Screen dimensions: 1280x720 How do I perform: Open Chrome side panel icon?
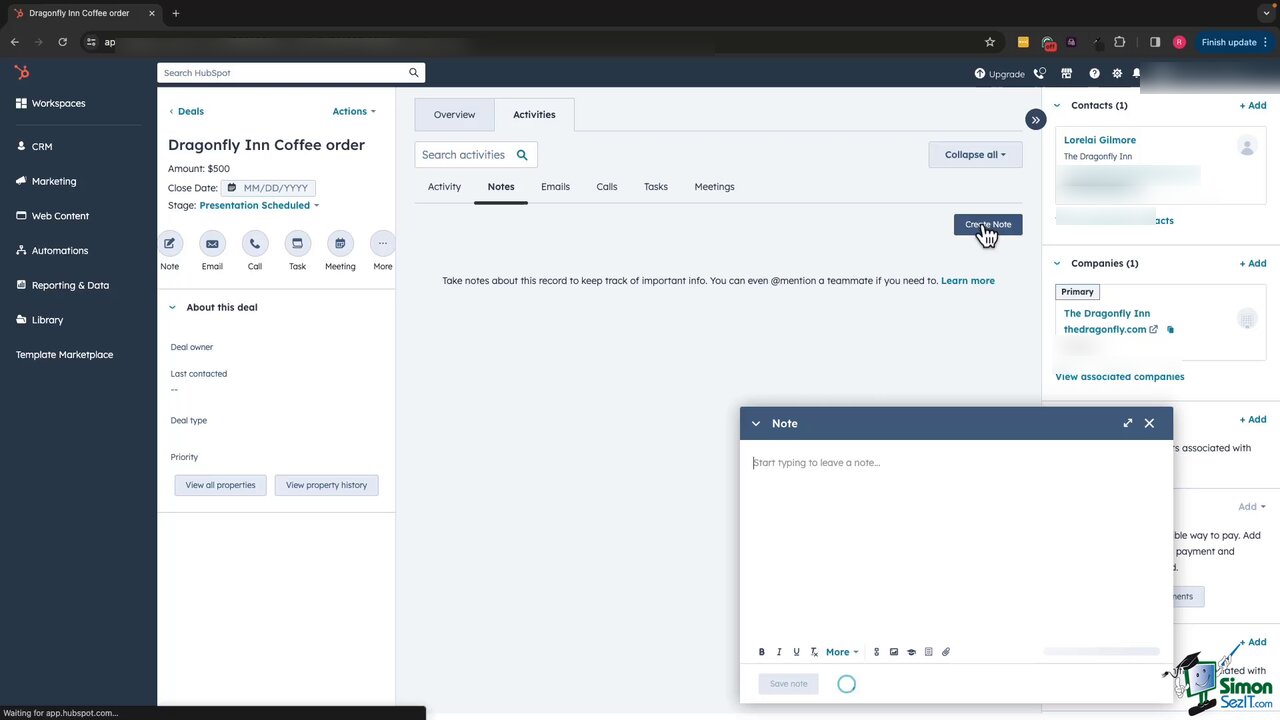(x=1155, y=42)
